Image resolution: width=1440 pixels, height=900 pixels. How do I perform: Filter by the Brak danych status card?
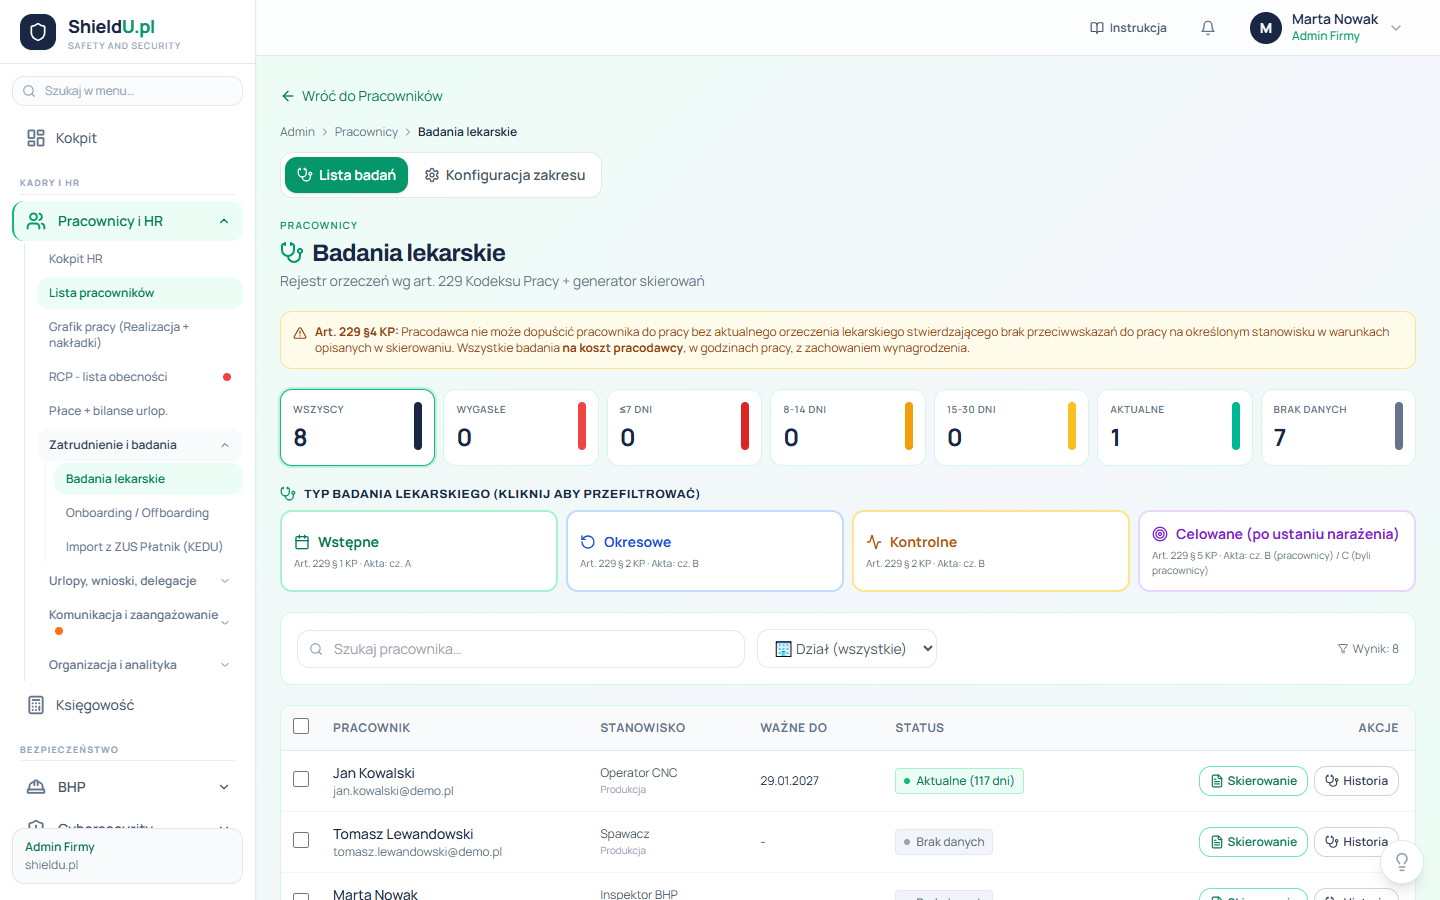pyautogui.click(x=1338, y=427)
